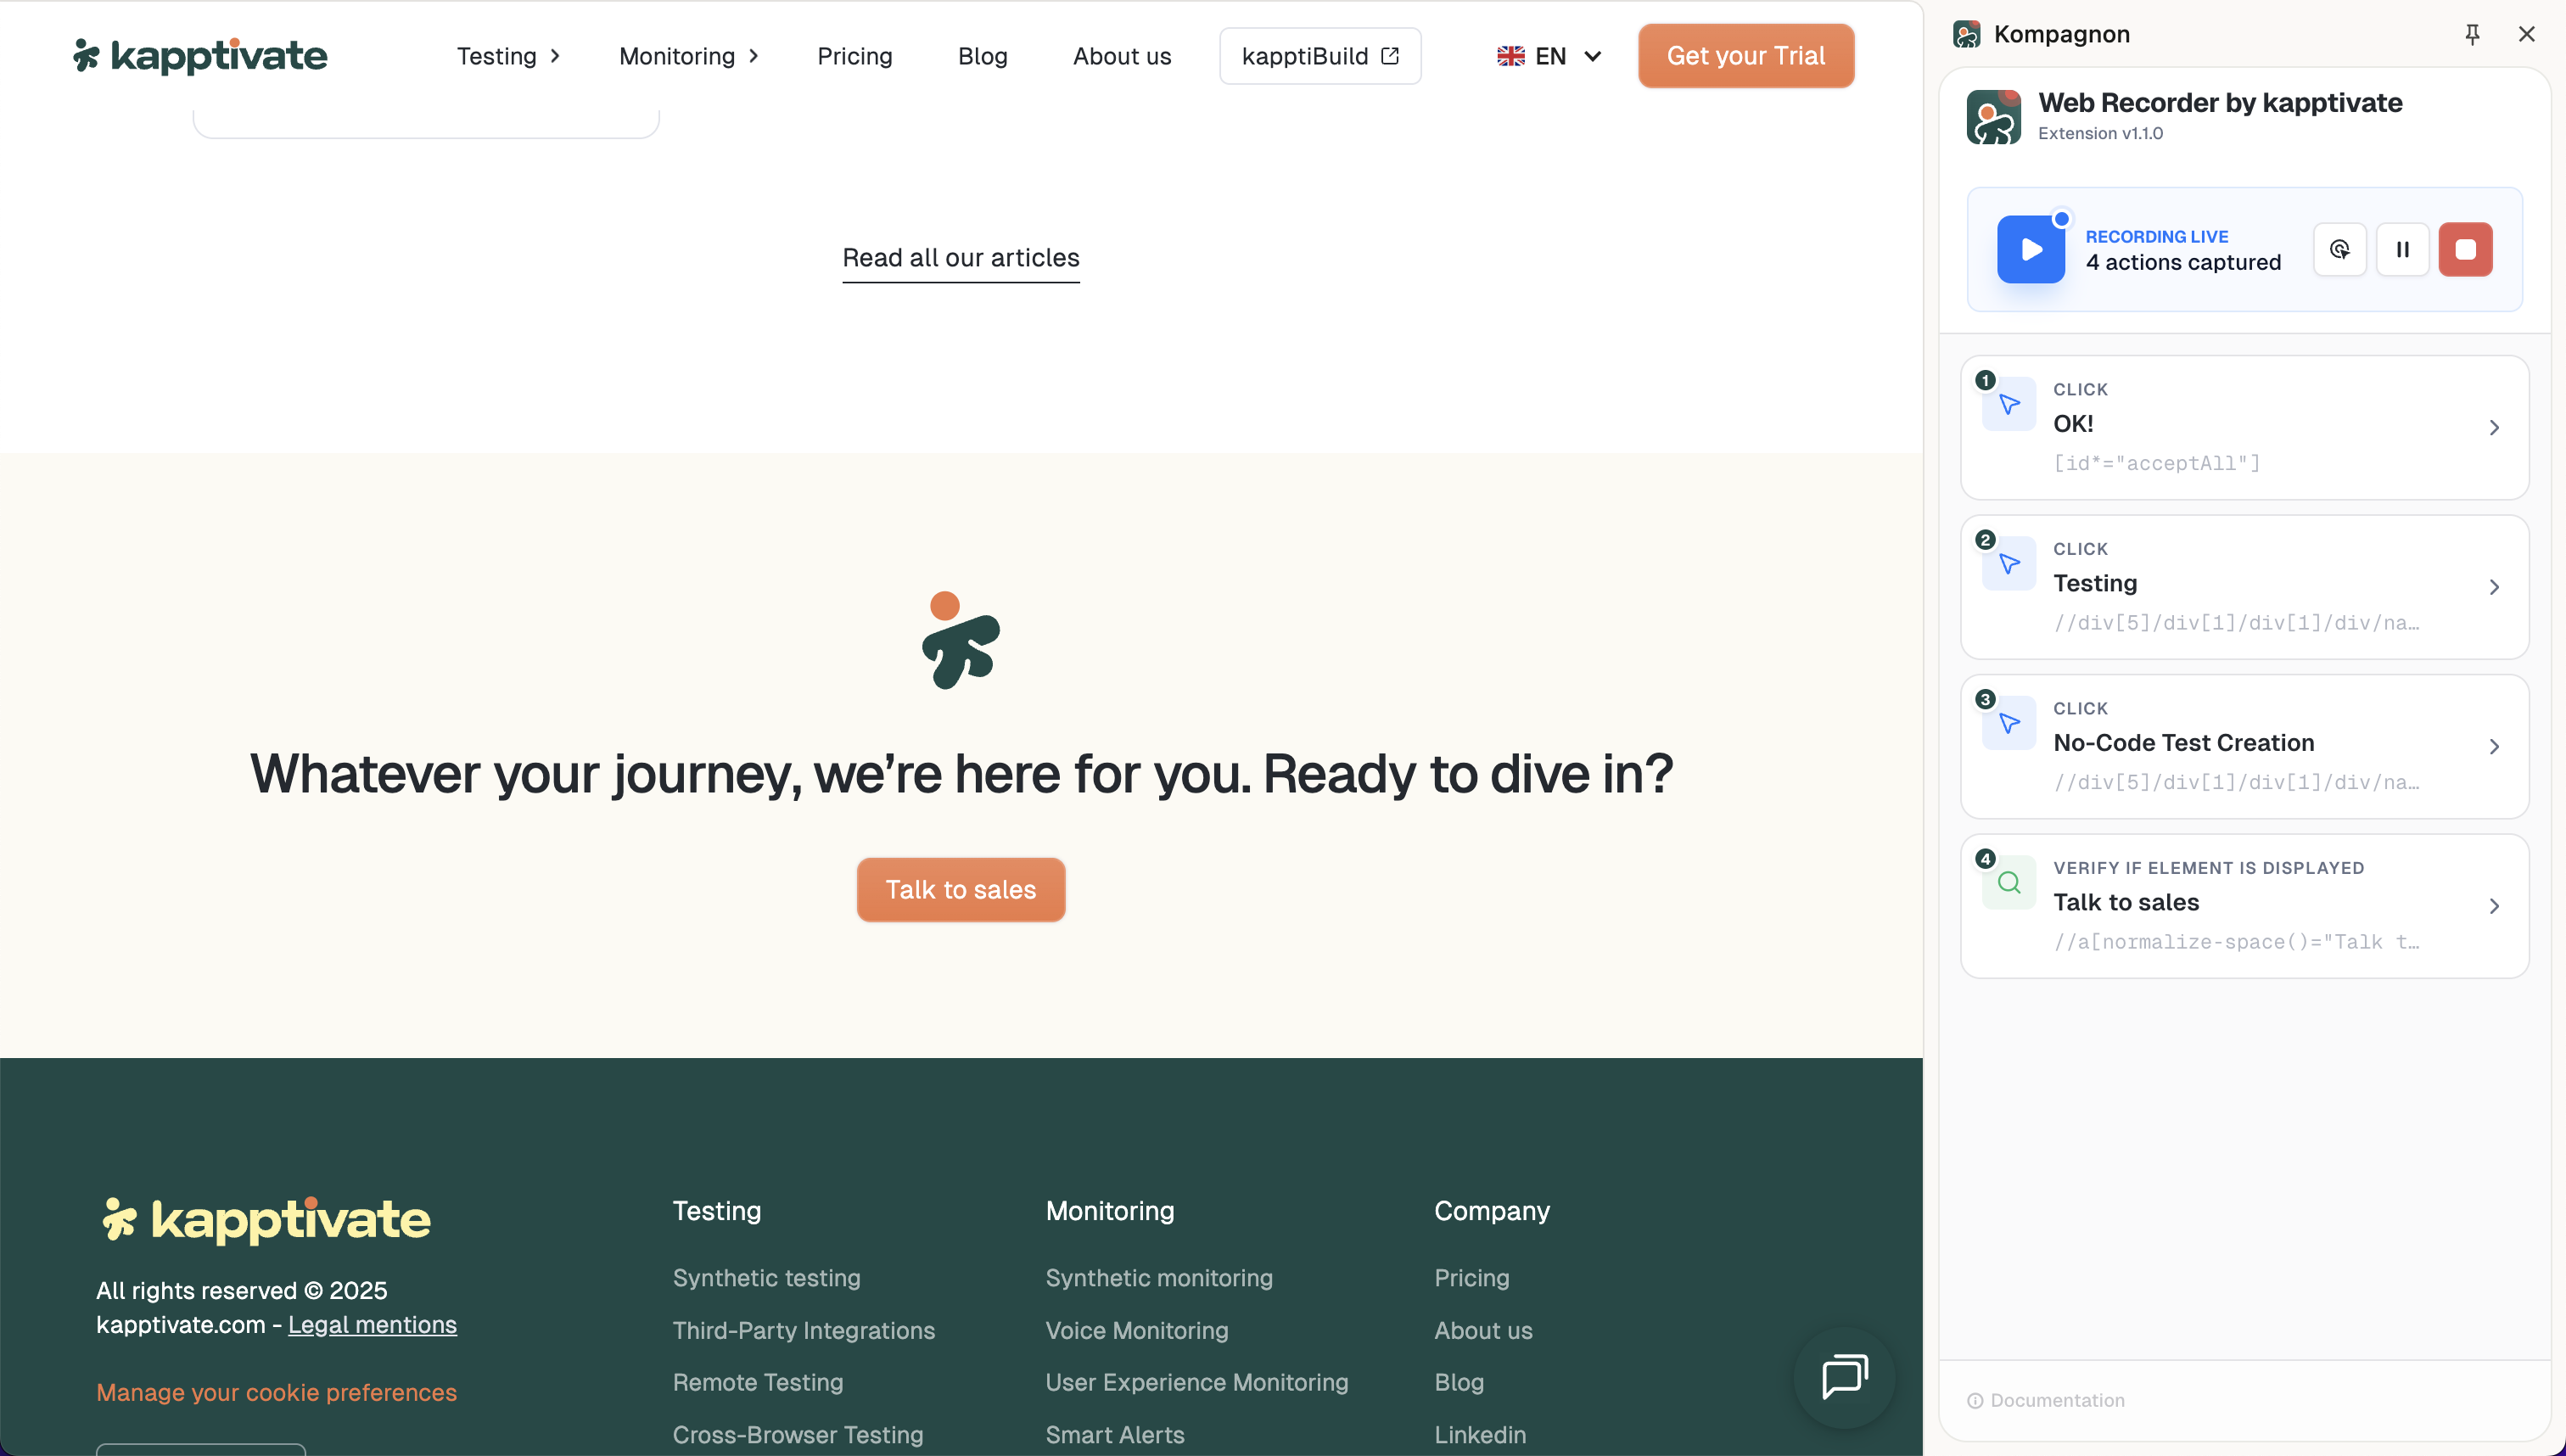Image resolution: width=2566 pixels, height=1456 pixels.
Task: Open the chat widget bubble
Action: click(x=1844, y=1377)
